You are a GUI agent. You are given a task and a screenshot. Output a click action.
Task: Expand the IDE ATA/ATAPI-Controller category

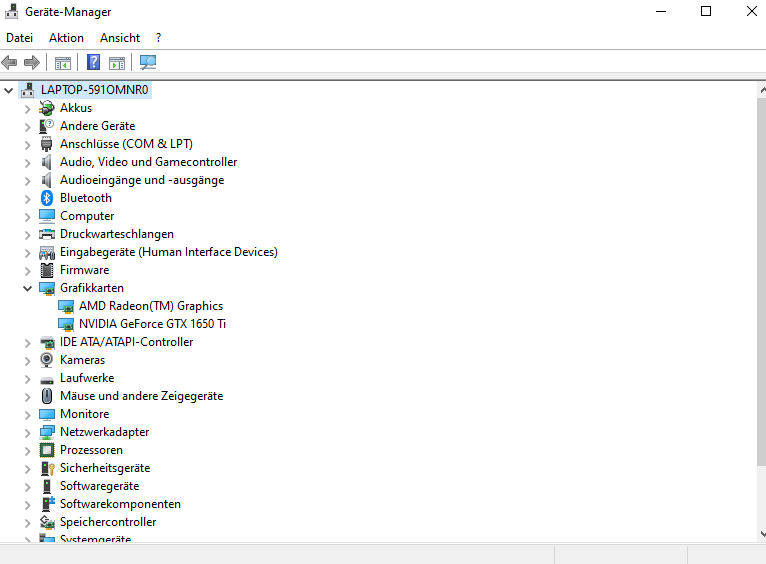pyautogui.click(x=27, y=342)
